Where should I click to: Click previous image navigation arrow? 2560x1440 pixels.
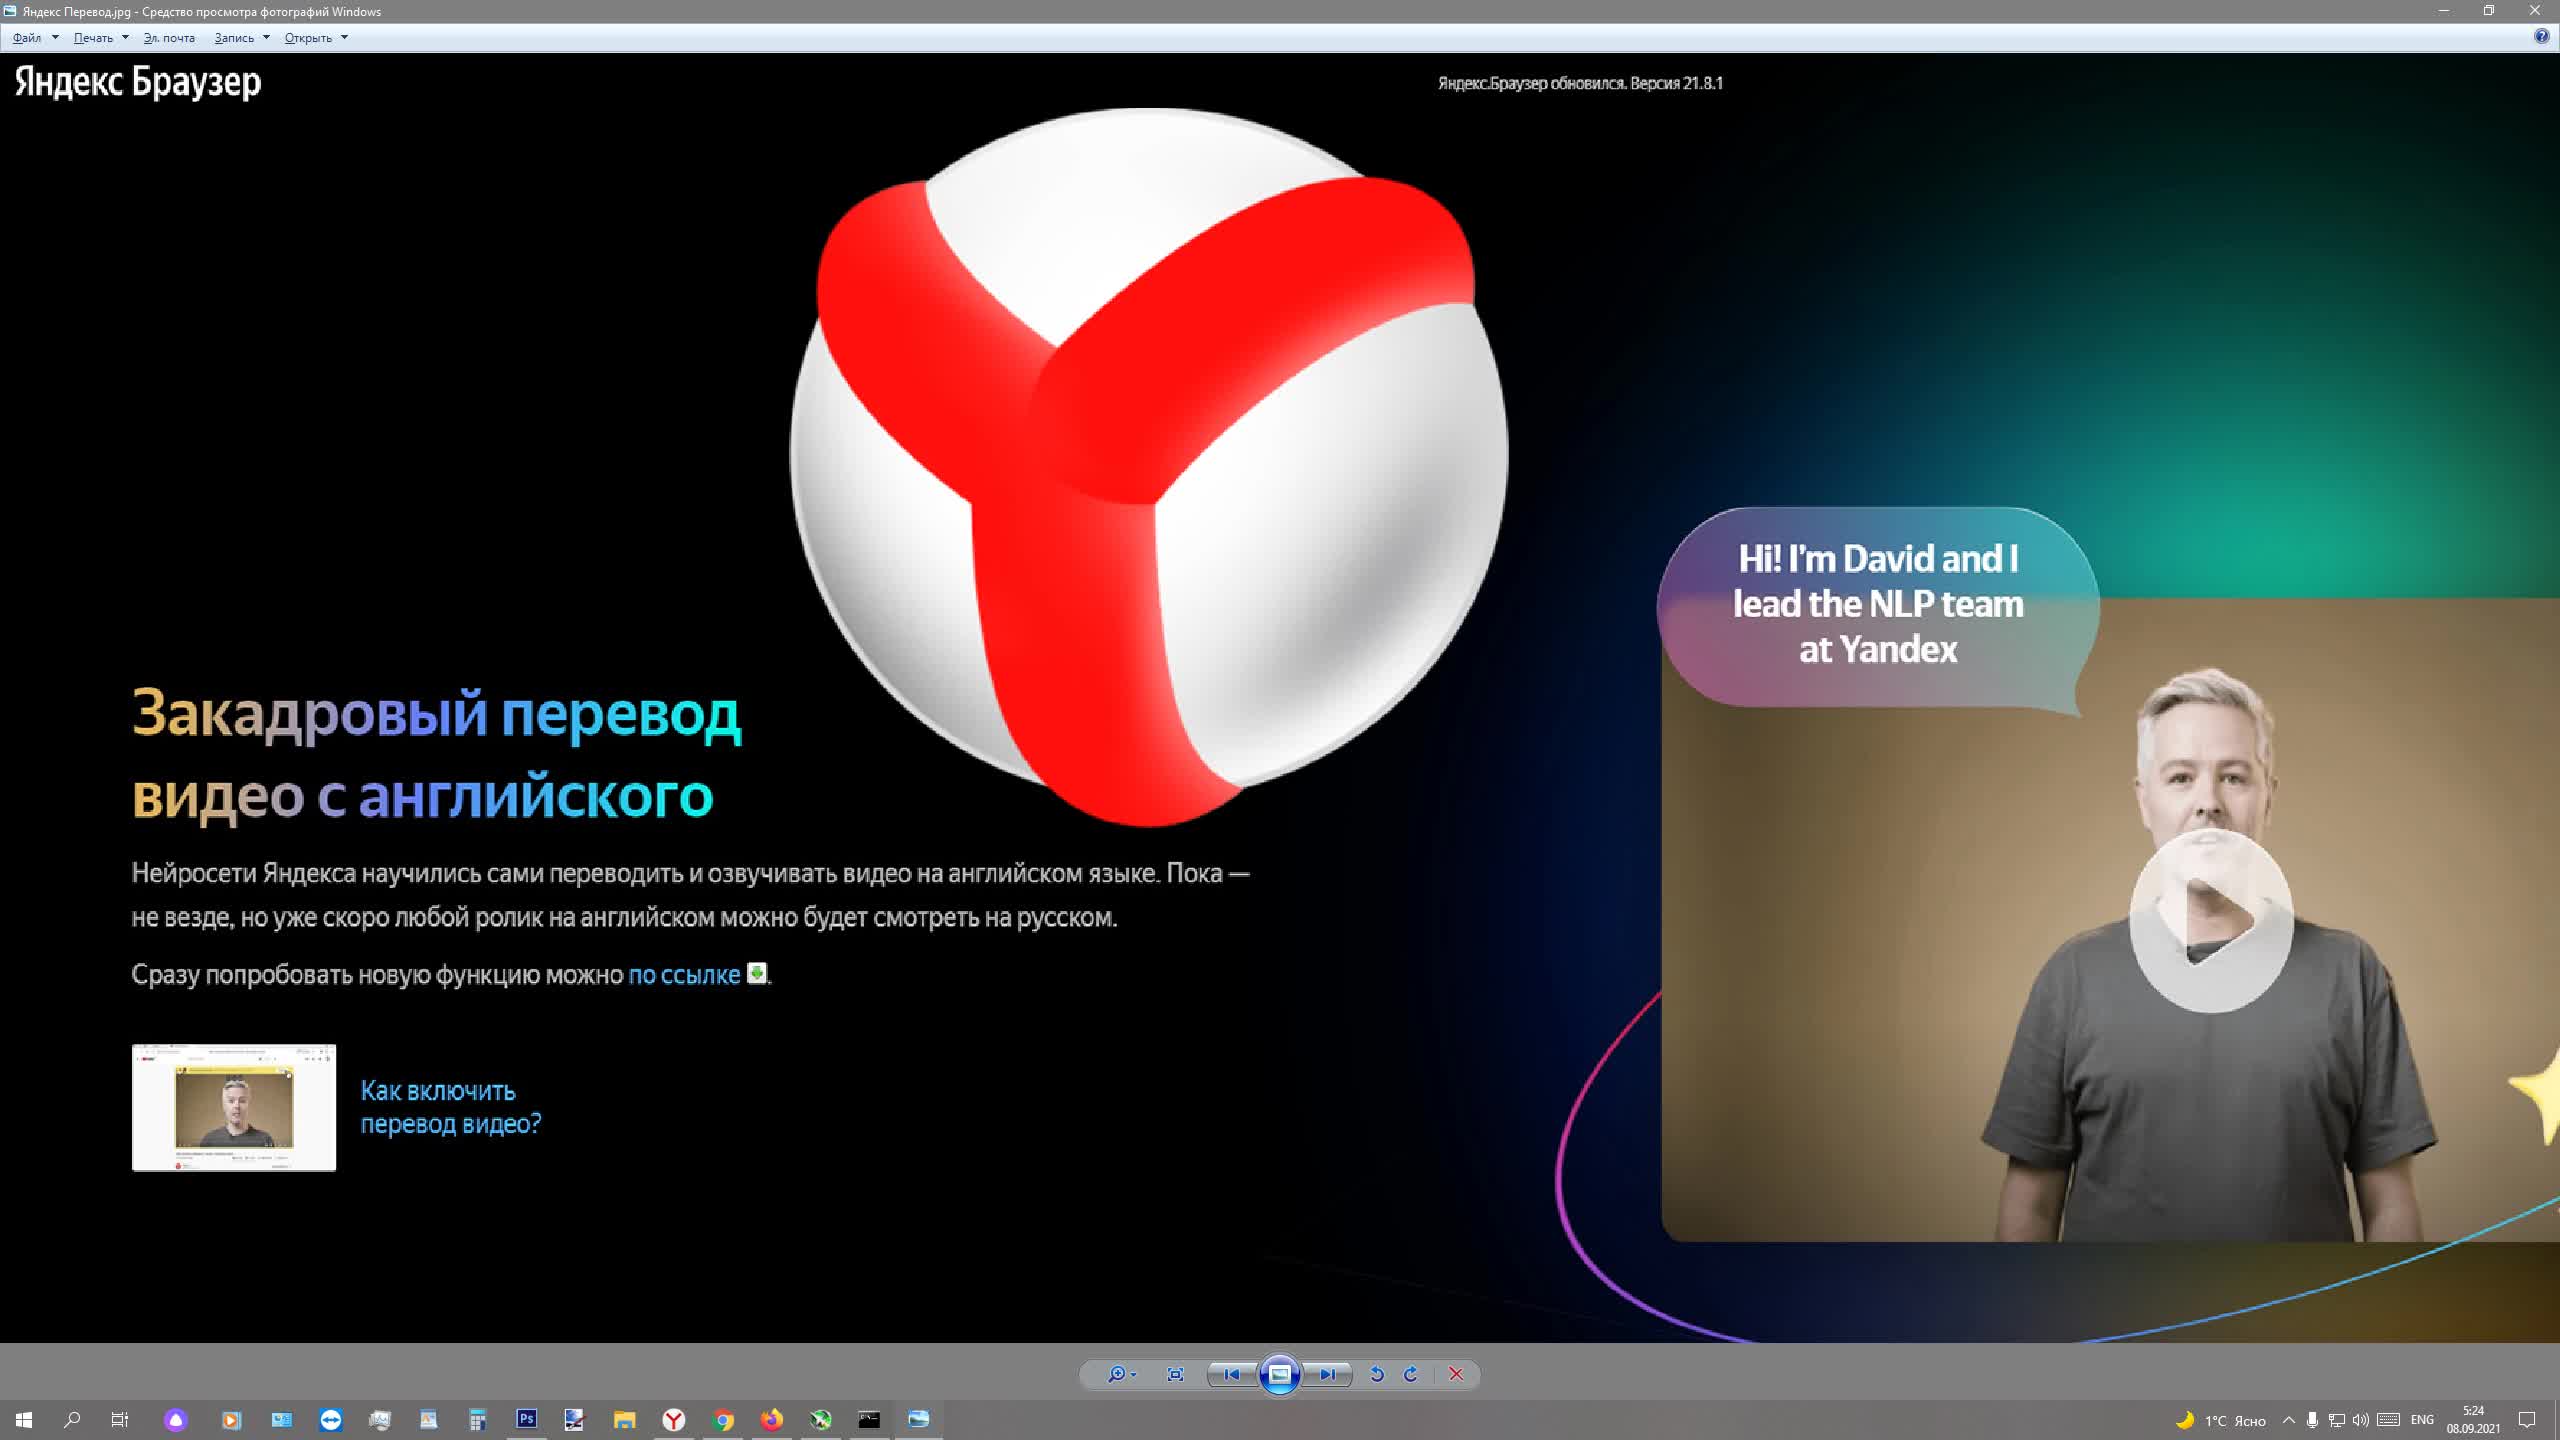coord(1233,1373)
